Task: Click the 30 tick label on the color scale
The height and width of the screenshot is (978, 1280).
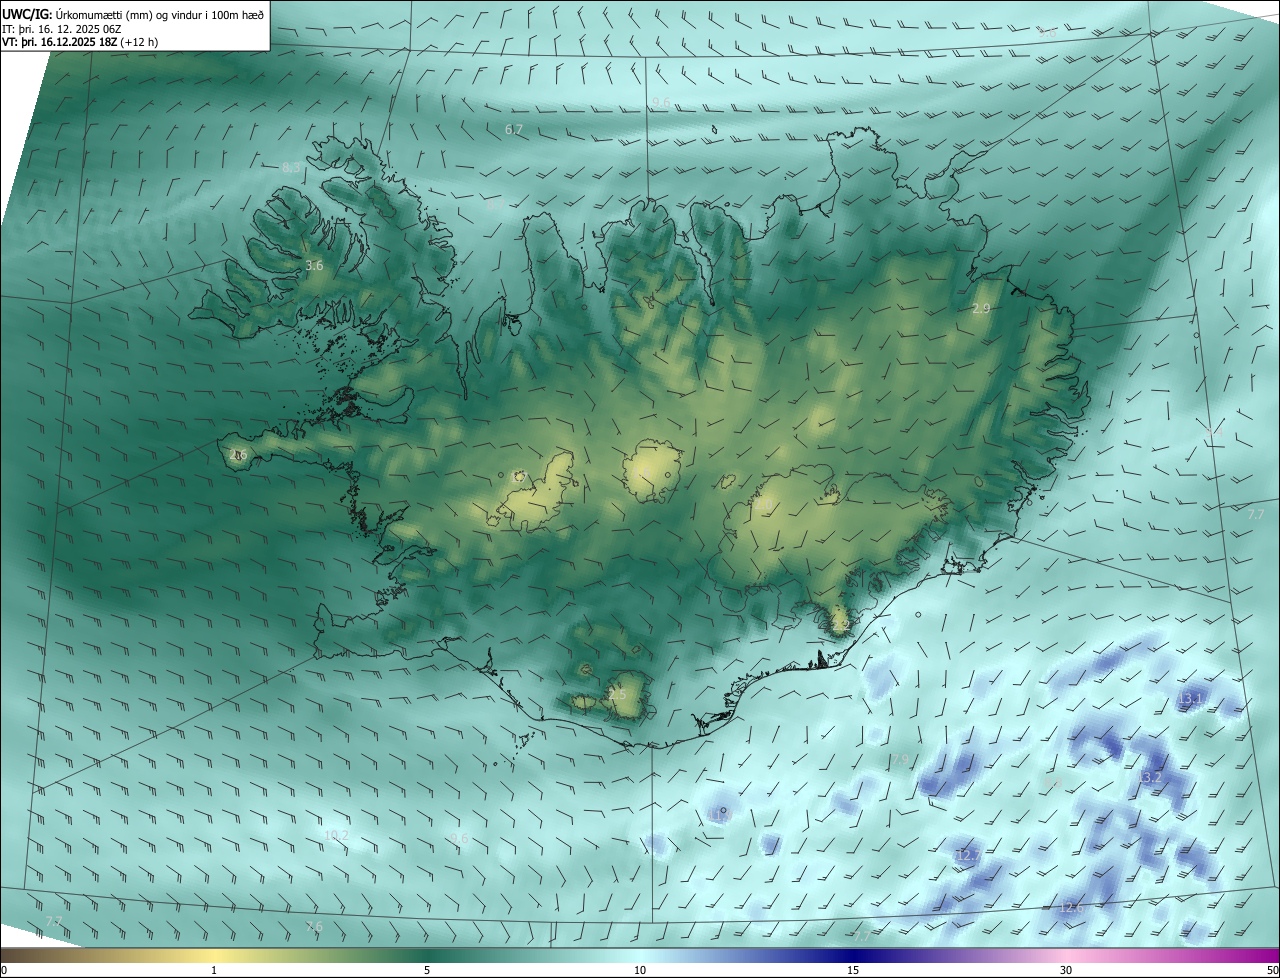Action: click(x=1066, y=971)
